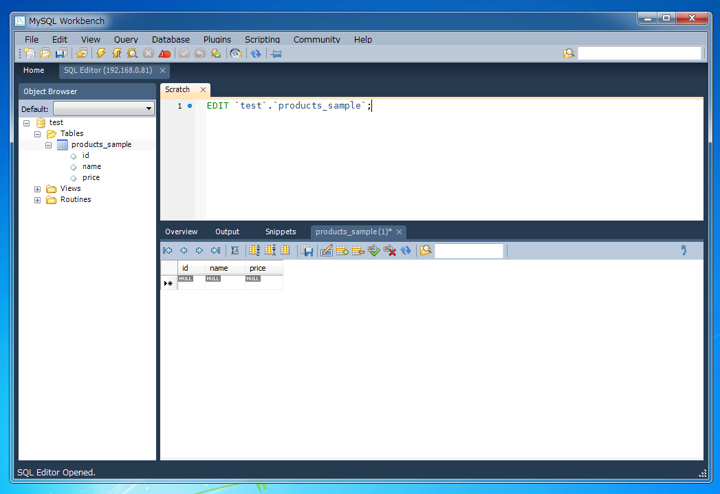Open an SQL script file from toolbar
The height and width of the screenshot is (494, 720).
(45, 53)
